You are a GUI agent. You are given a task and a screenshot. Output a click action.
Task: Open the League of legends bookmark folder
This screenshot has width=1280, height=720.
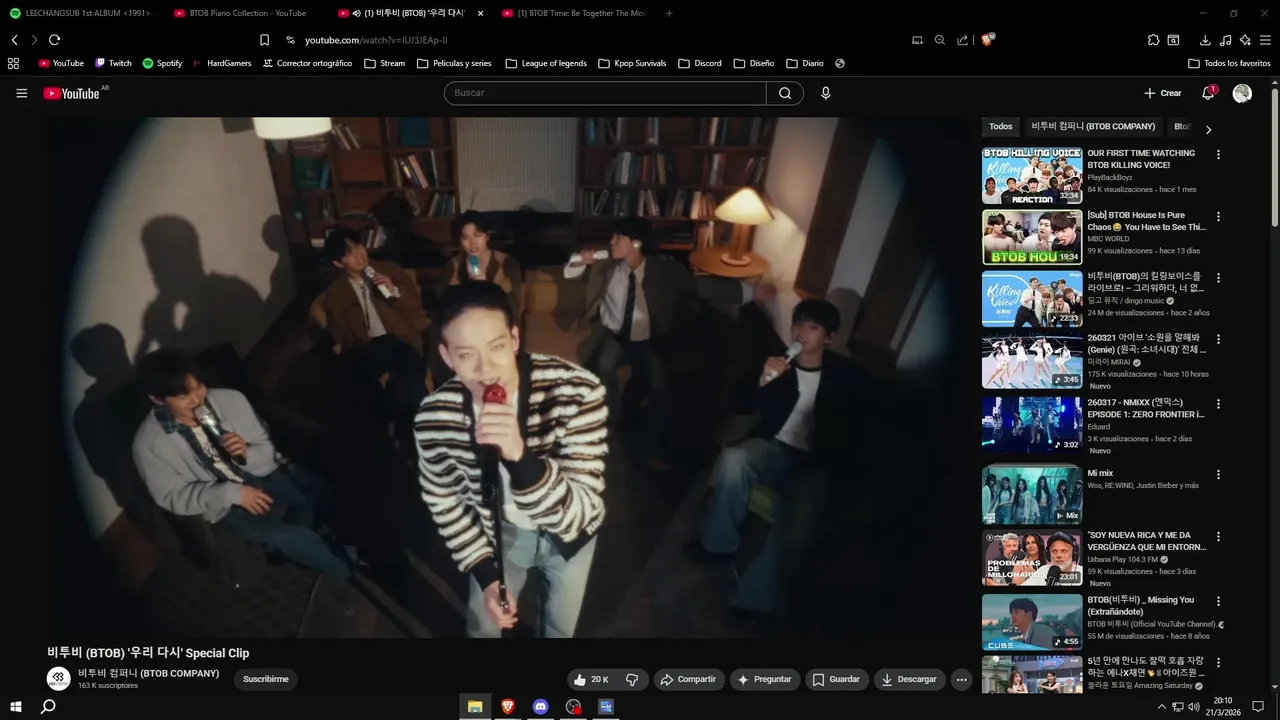coord(546,63)
